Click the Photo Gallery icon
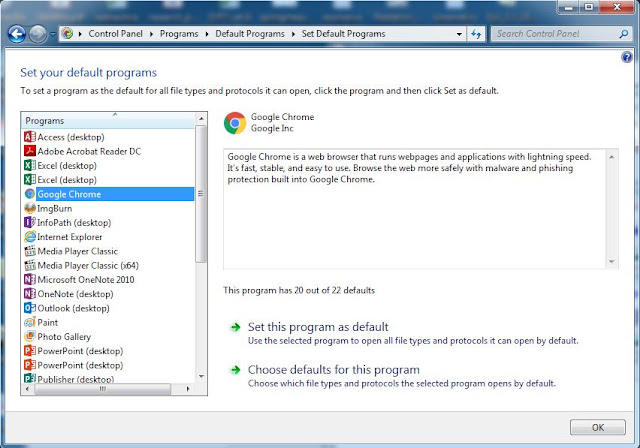 point(30,337)
